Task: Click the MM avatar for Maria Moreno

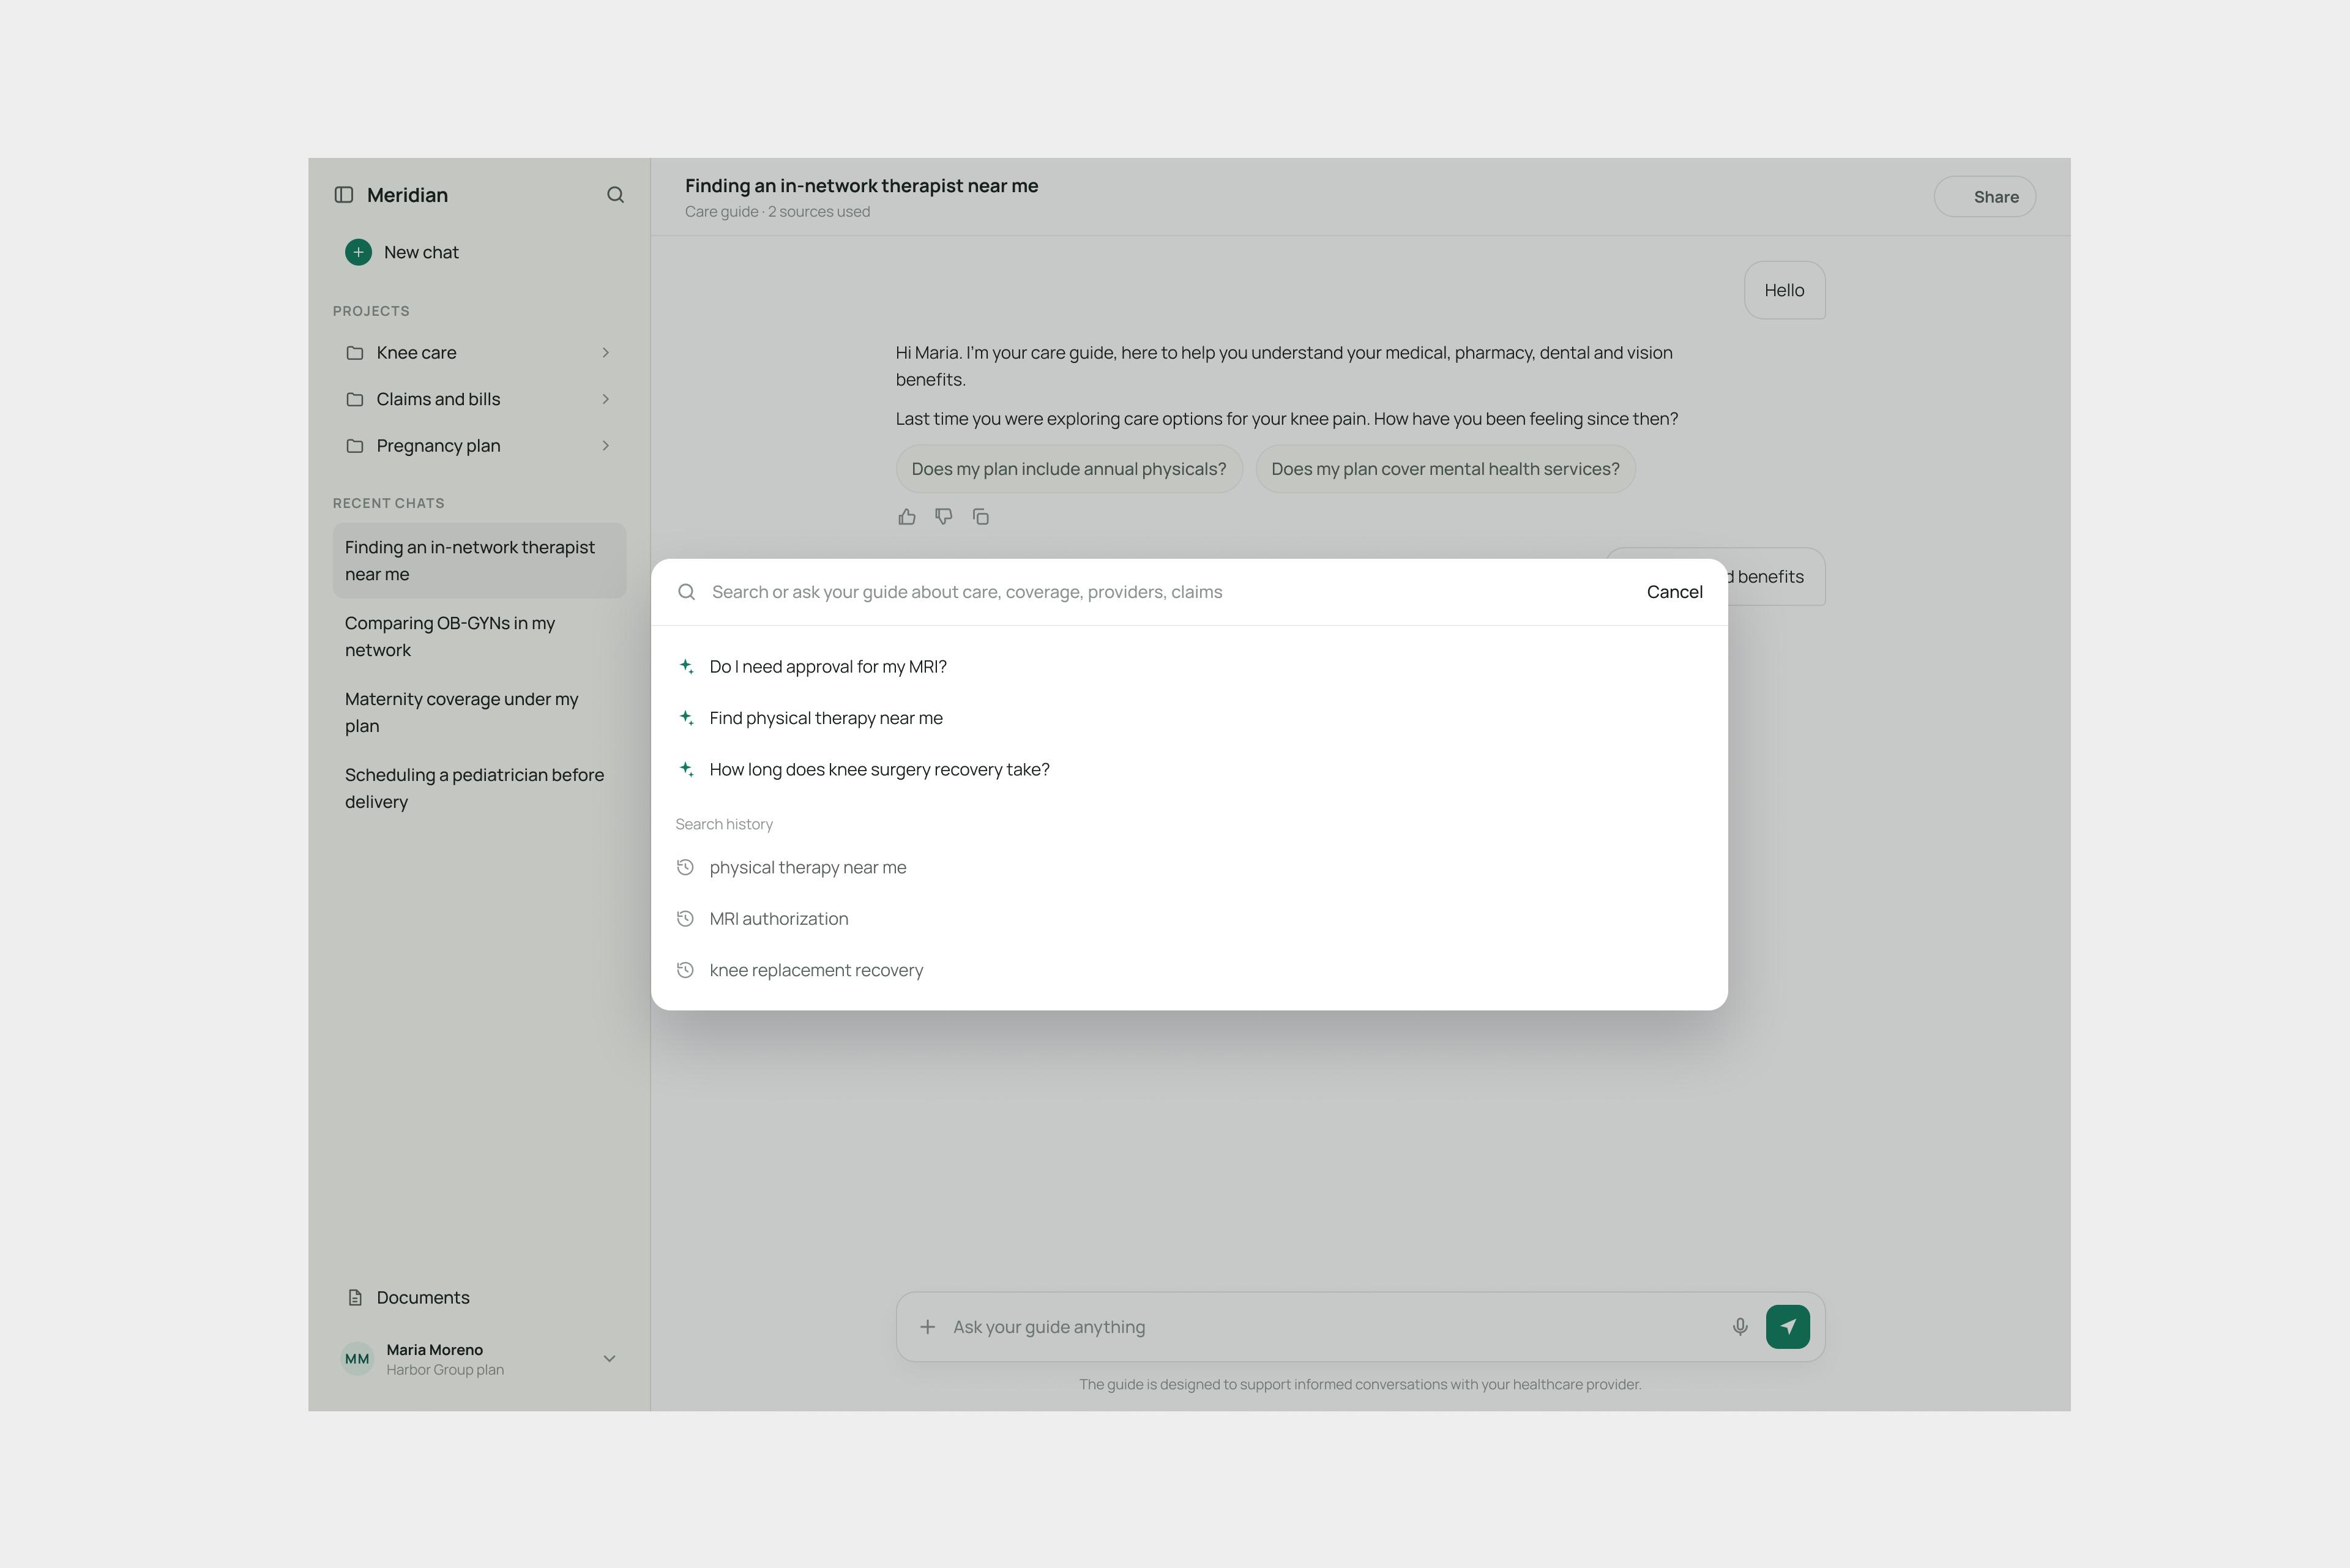Action: pyautogui.click(x=357, y=1359)
